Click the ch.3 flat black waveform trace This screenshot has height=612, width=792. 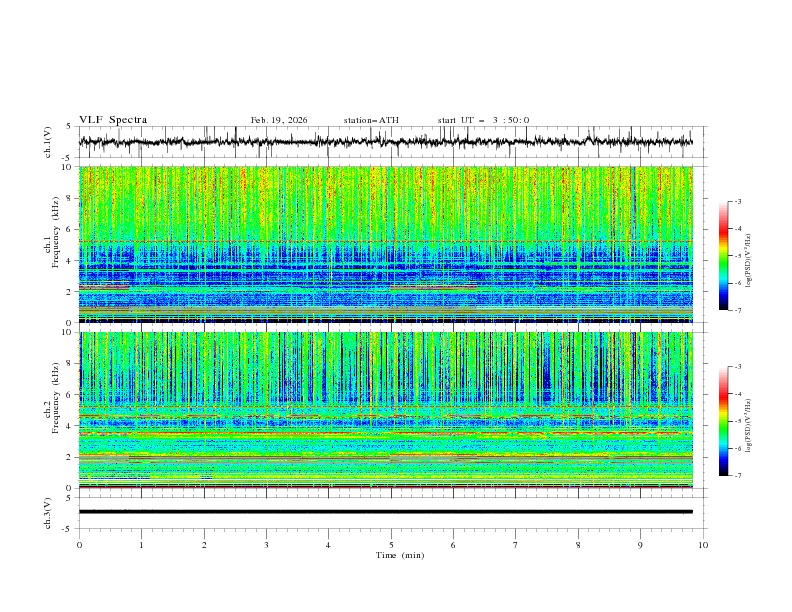pyautogui.click(x=390, y=511)
